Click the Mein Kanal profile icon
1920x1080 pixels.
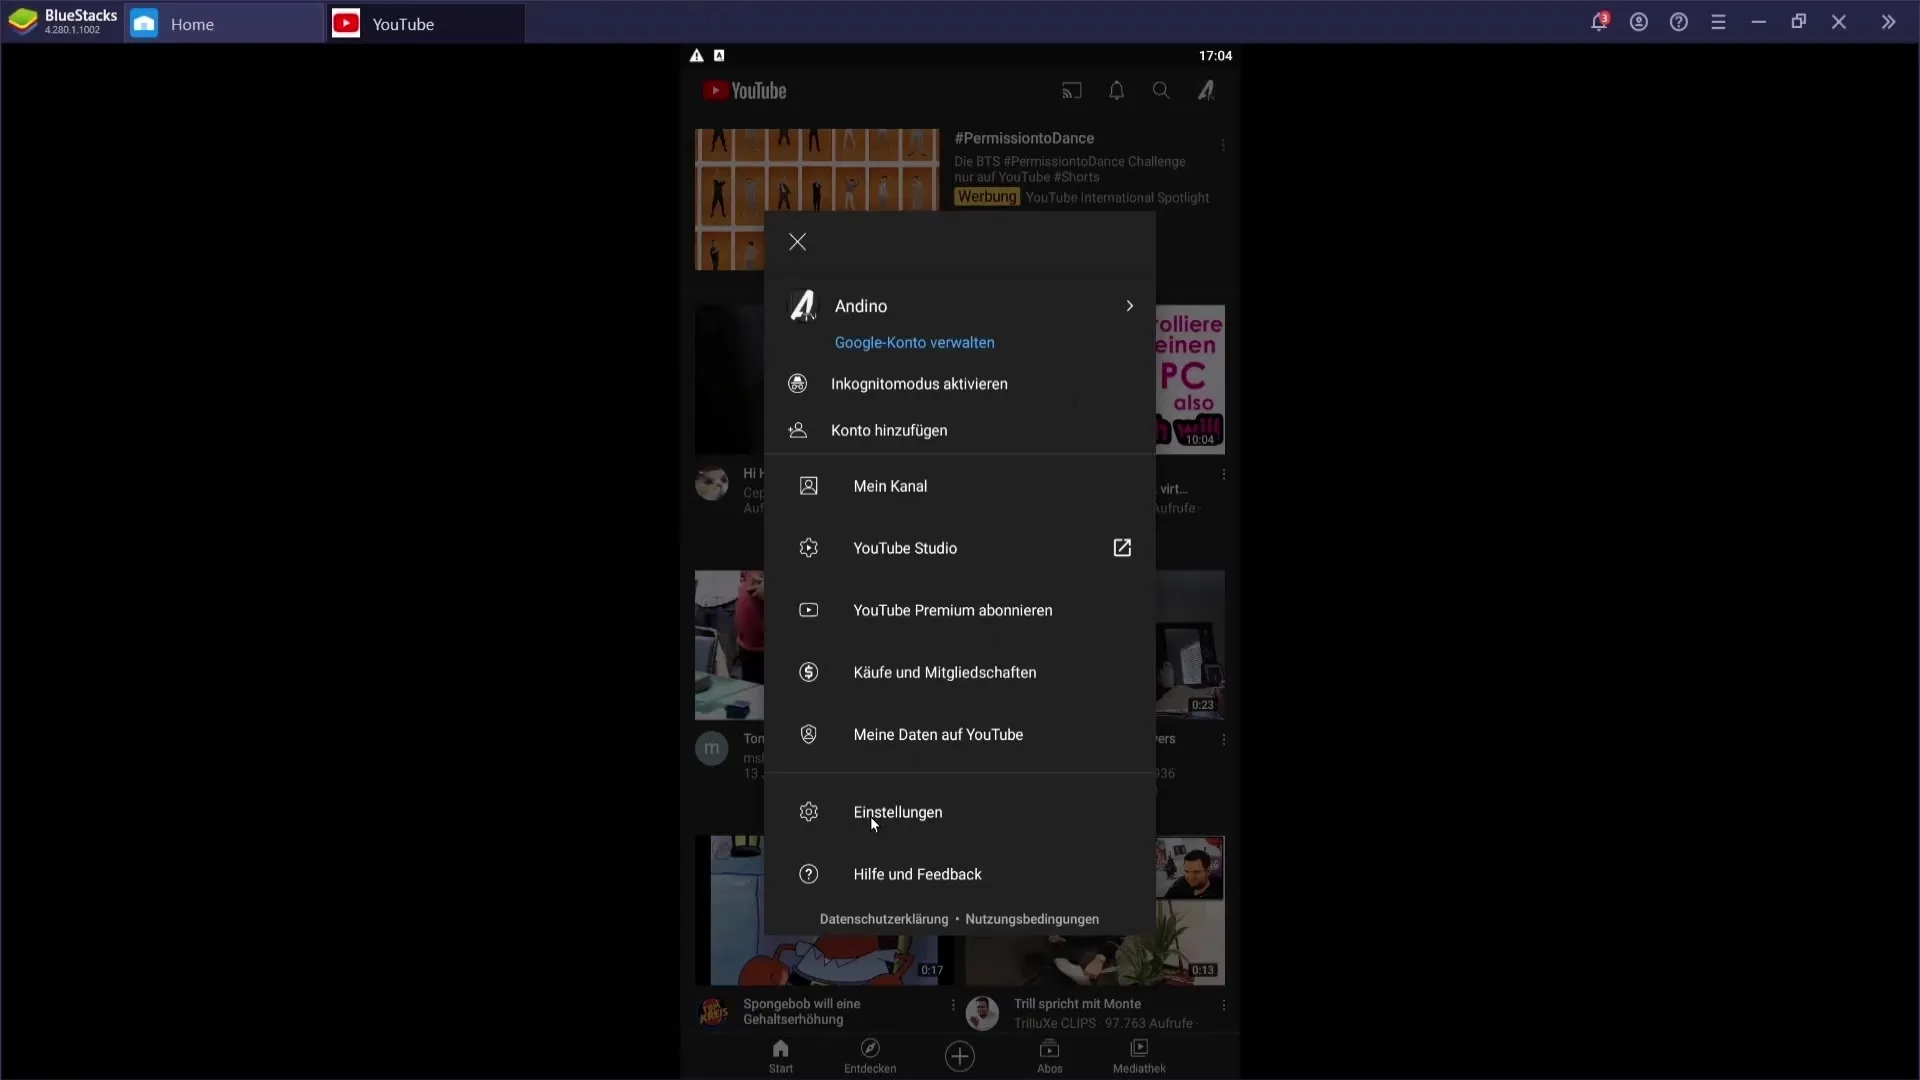809,486
